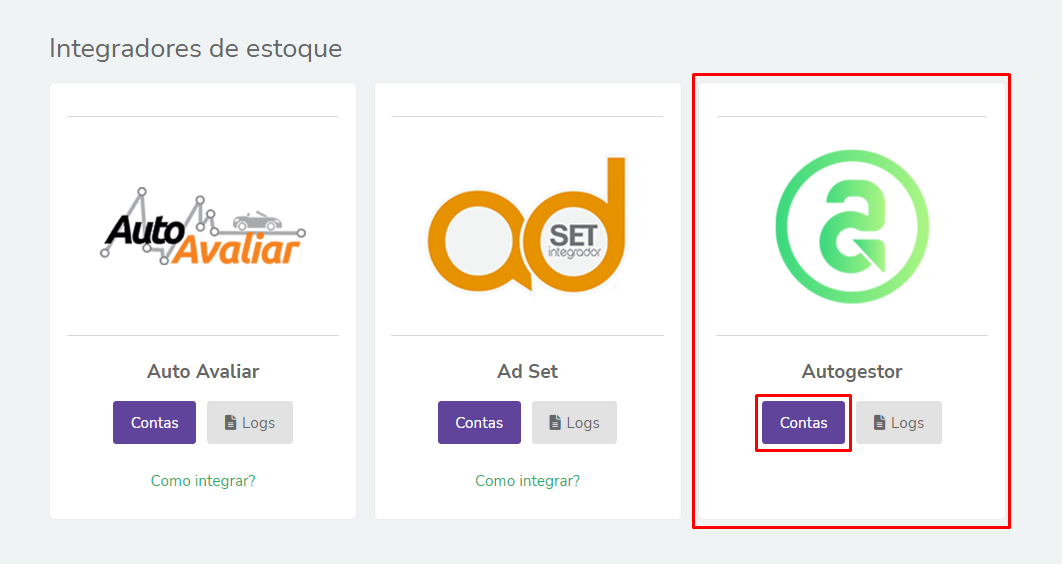Click the Auto Avaliar logo image
The width and height of the screenshot is (1062, 564).
coord(203,227)
